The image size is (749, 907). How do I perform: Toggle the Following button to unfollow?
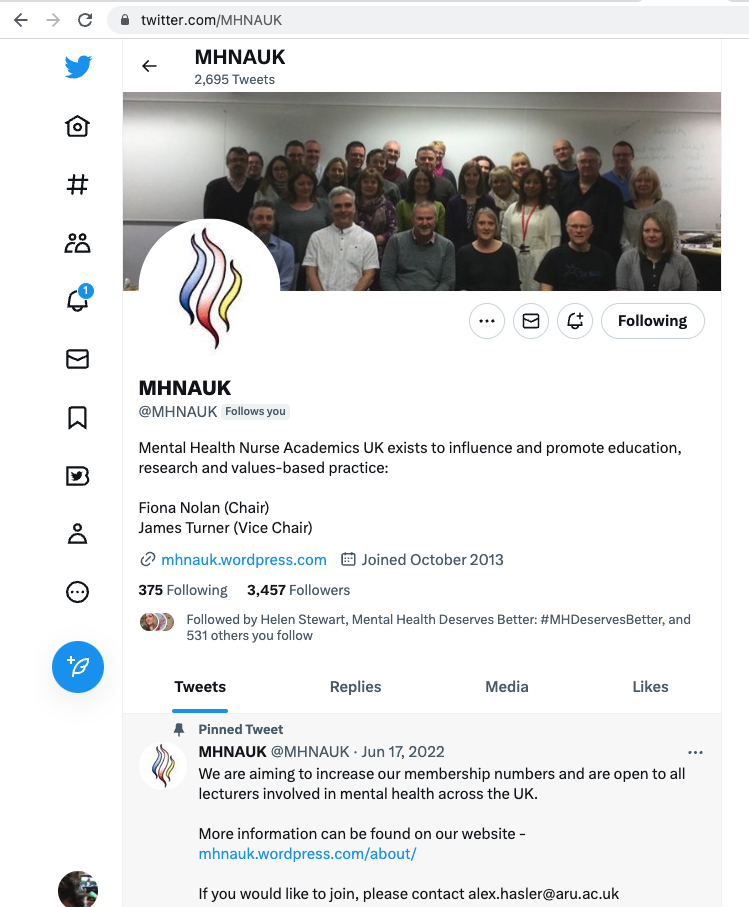652,320
